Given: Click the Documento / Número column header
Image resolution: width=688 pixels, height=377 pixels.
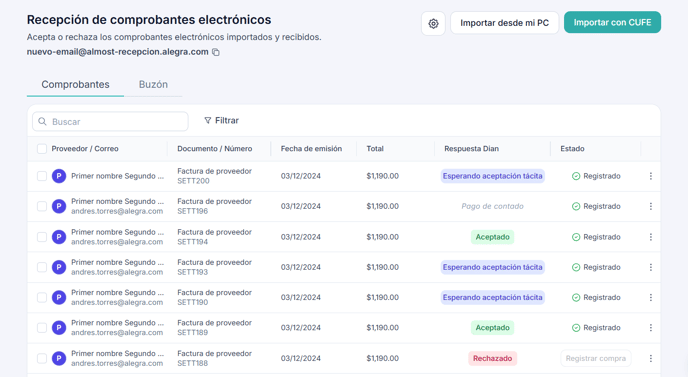Looking at the screenshot, I should tap(215, 149).
